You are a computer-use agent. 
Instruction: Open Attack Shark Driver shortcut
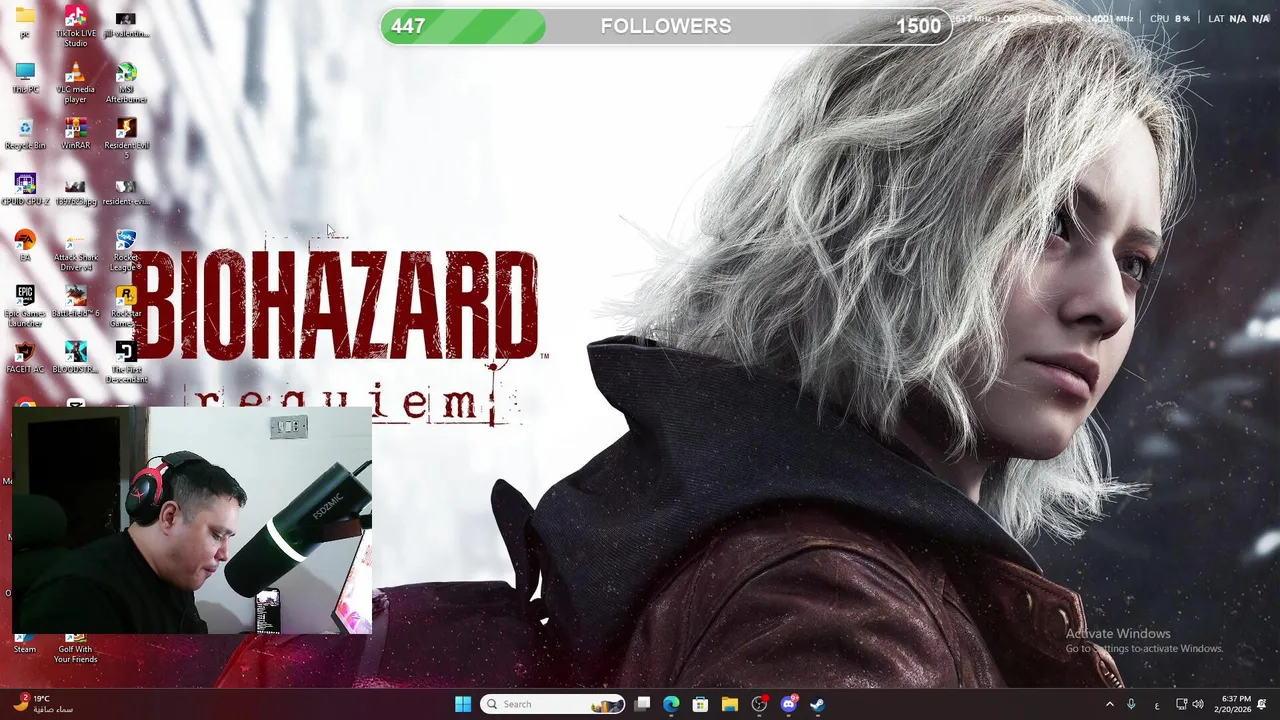(75, 250)
